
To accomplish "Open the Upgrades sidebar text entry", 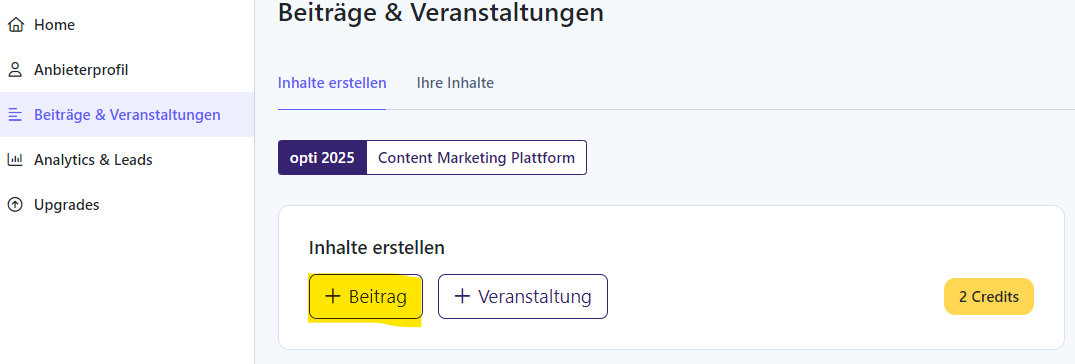I will pyautogui.click(x=67, y=205).
